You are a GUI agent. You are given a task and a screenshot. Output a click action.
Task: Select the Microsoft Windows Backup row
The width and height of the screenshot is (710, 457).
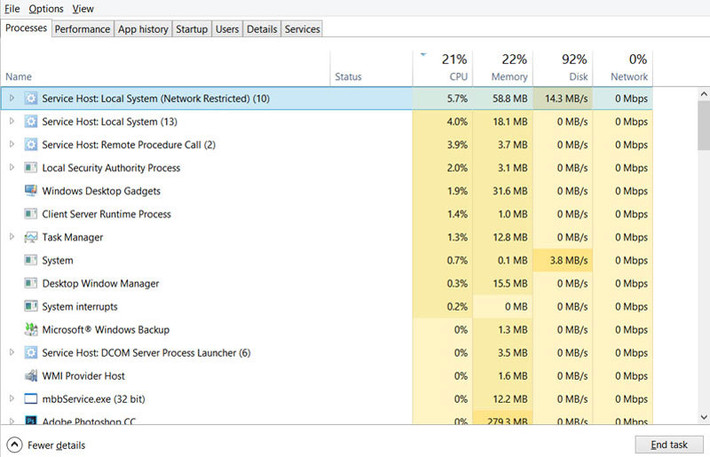coord(327,329)
